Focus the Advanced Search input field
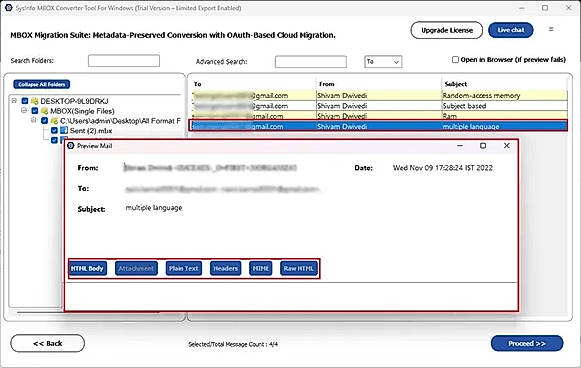This screenshot has width=581, height=368. point(311,62)
